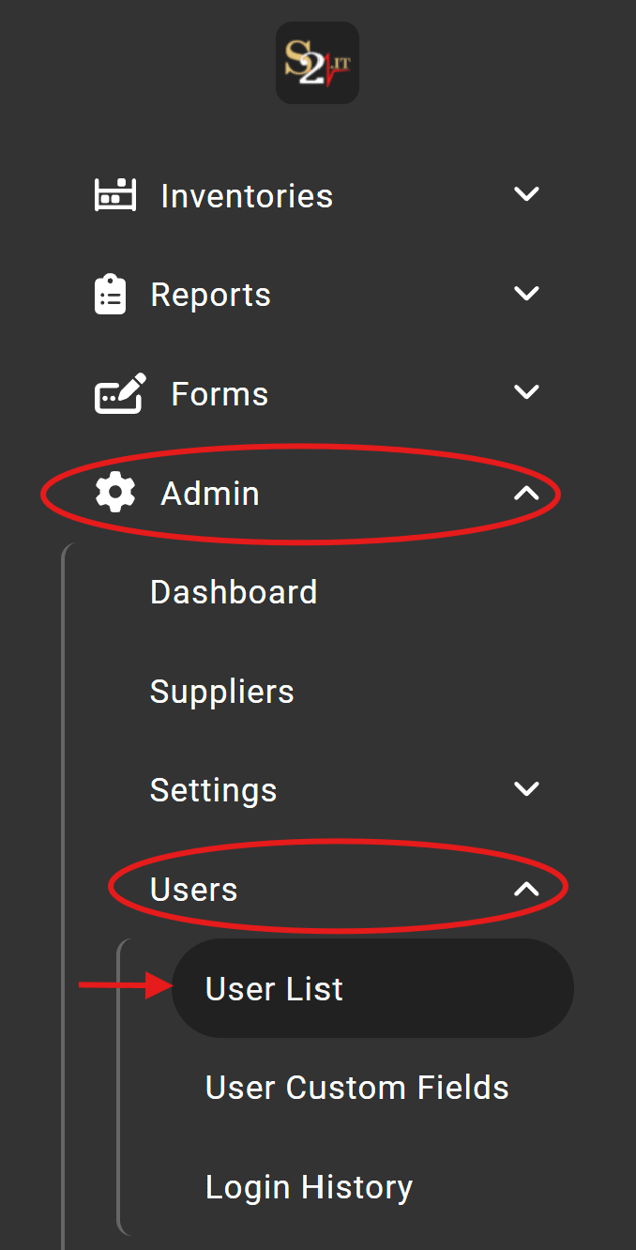Expand the Inventories section
The width and height of the screenshot is (636, 1250).
(x=527, y=195)
